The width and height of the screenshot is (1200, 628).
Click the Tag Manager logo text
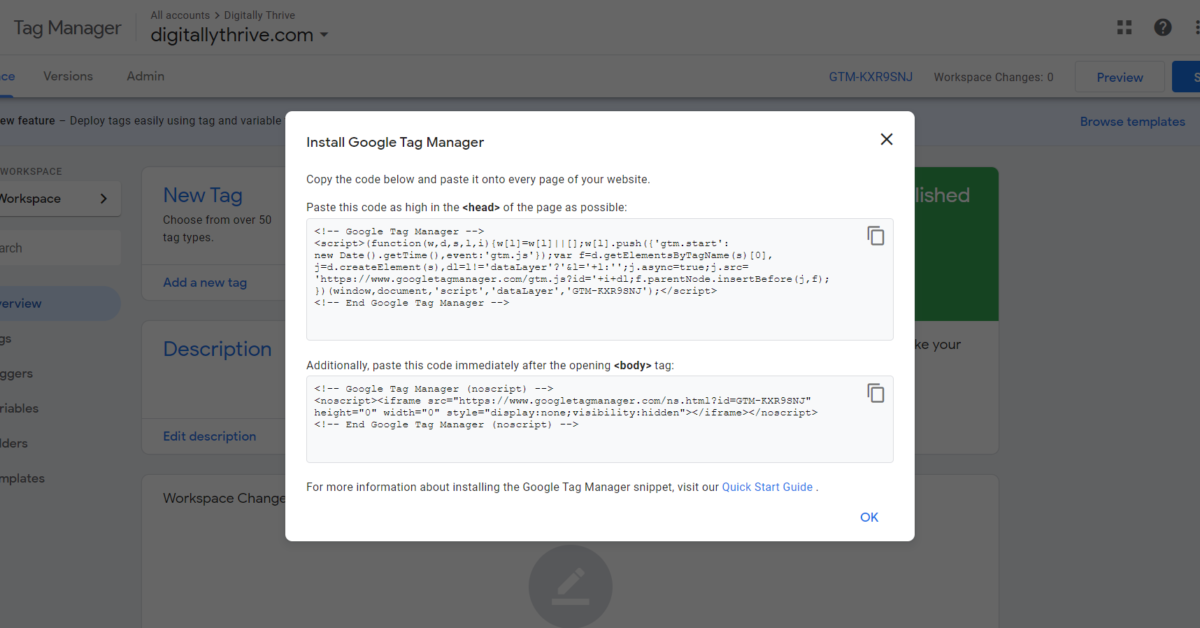67,28
